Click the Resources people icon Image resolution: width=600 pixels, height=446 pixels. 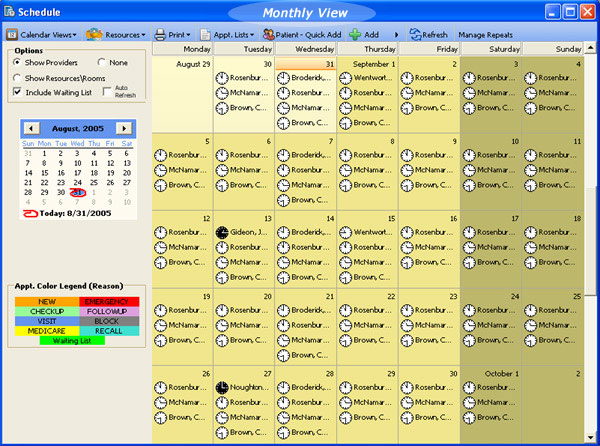pos(95,35)
